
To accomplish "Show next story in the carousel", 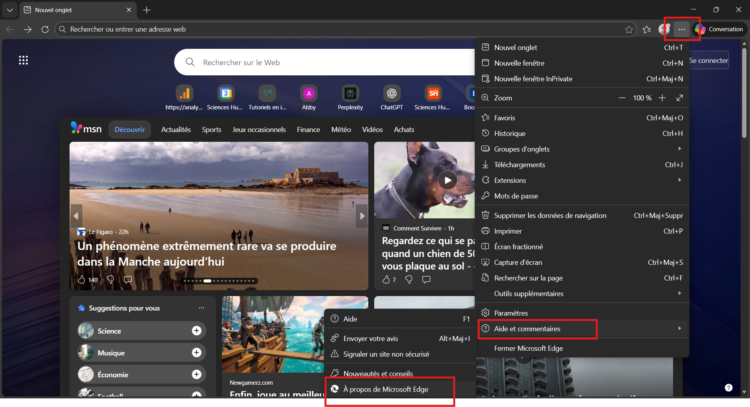I will coord(362,216).
